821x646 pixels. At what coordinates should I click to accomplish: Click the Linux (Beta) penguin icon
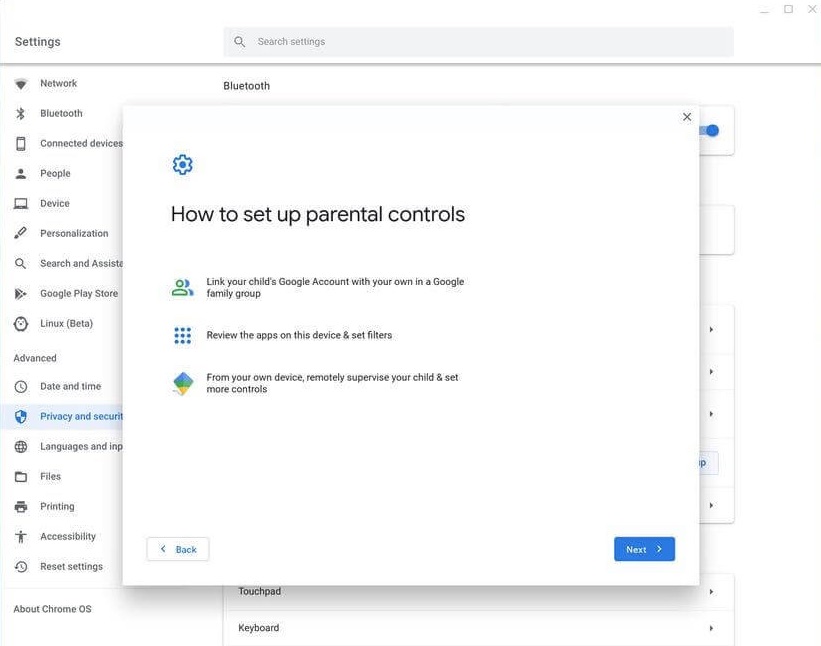point(20,323)
